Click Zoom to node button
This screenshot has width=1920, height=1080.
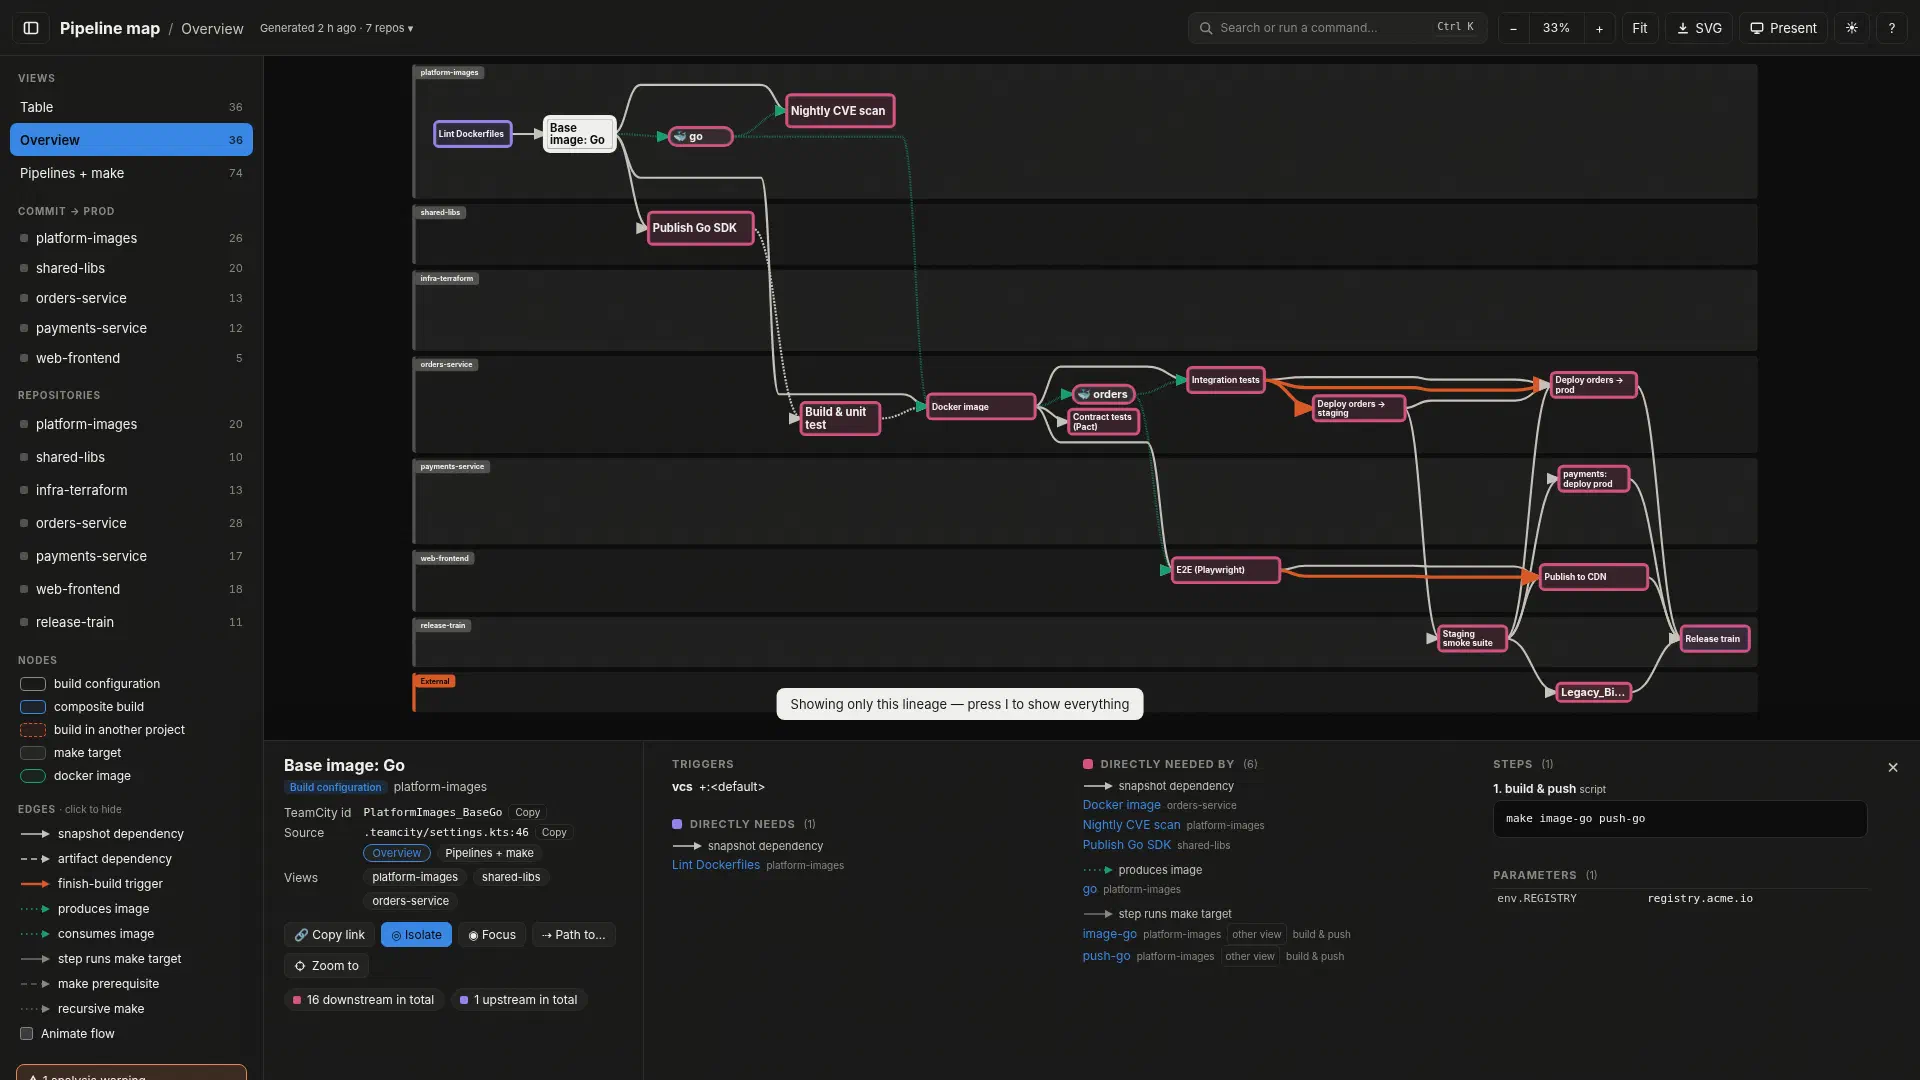pyautogui.click(x=326, y=965)
